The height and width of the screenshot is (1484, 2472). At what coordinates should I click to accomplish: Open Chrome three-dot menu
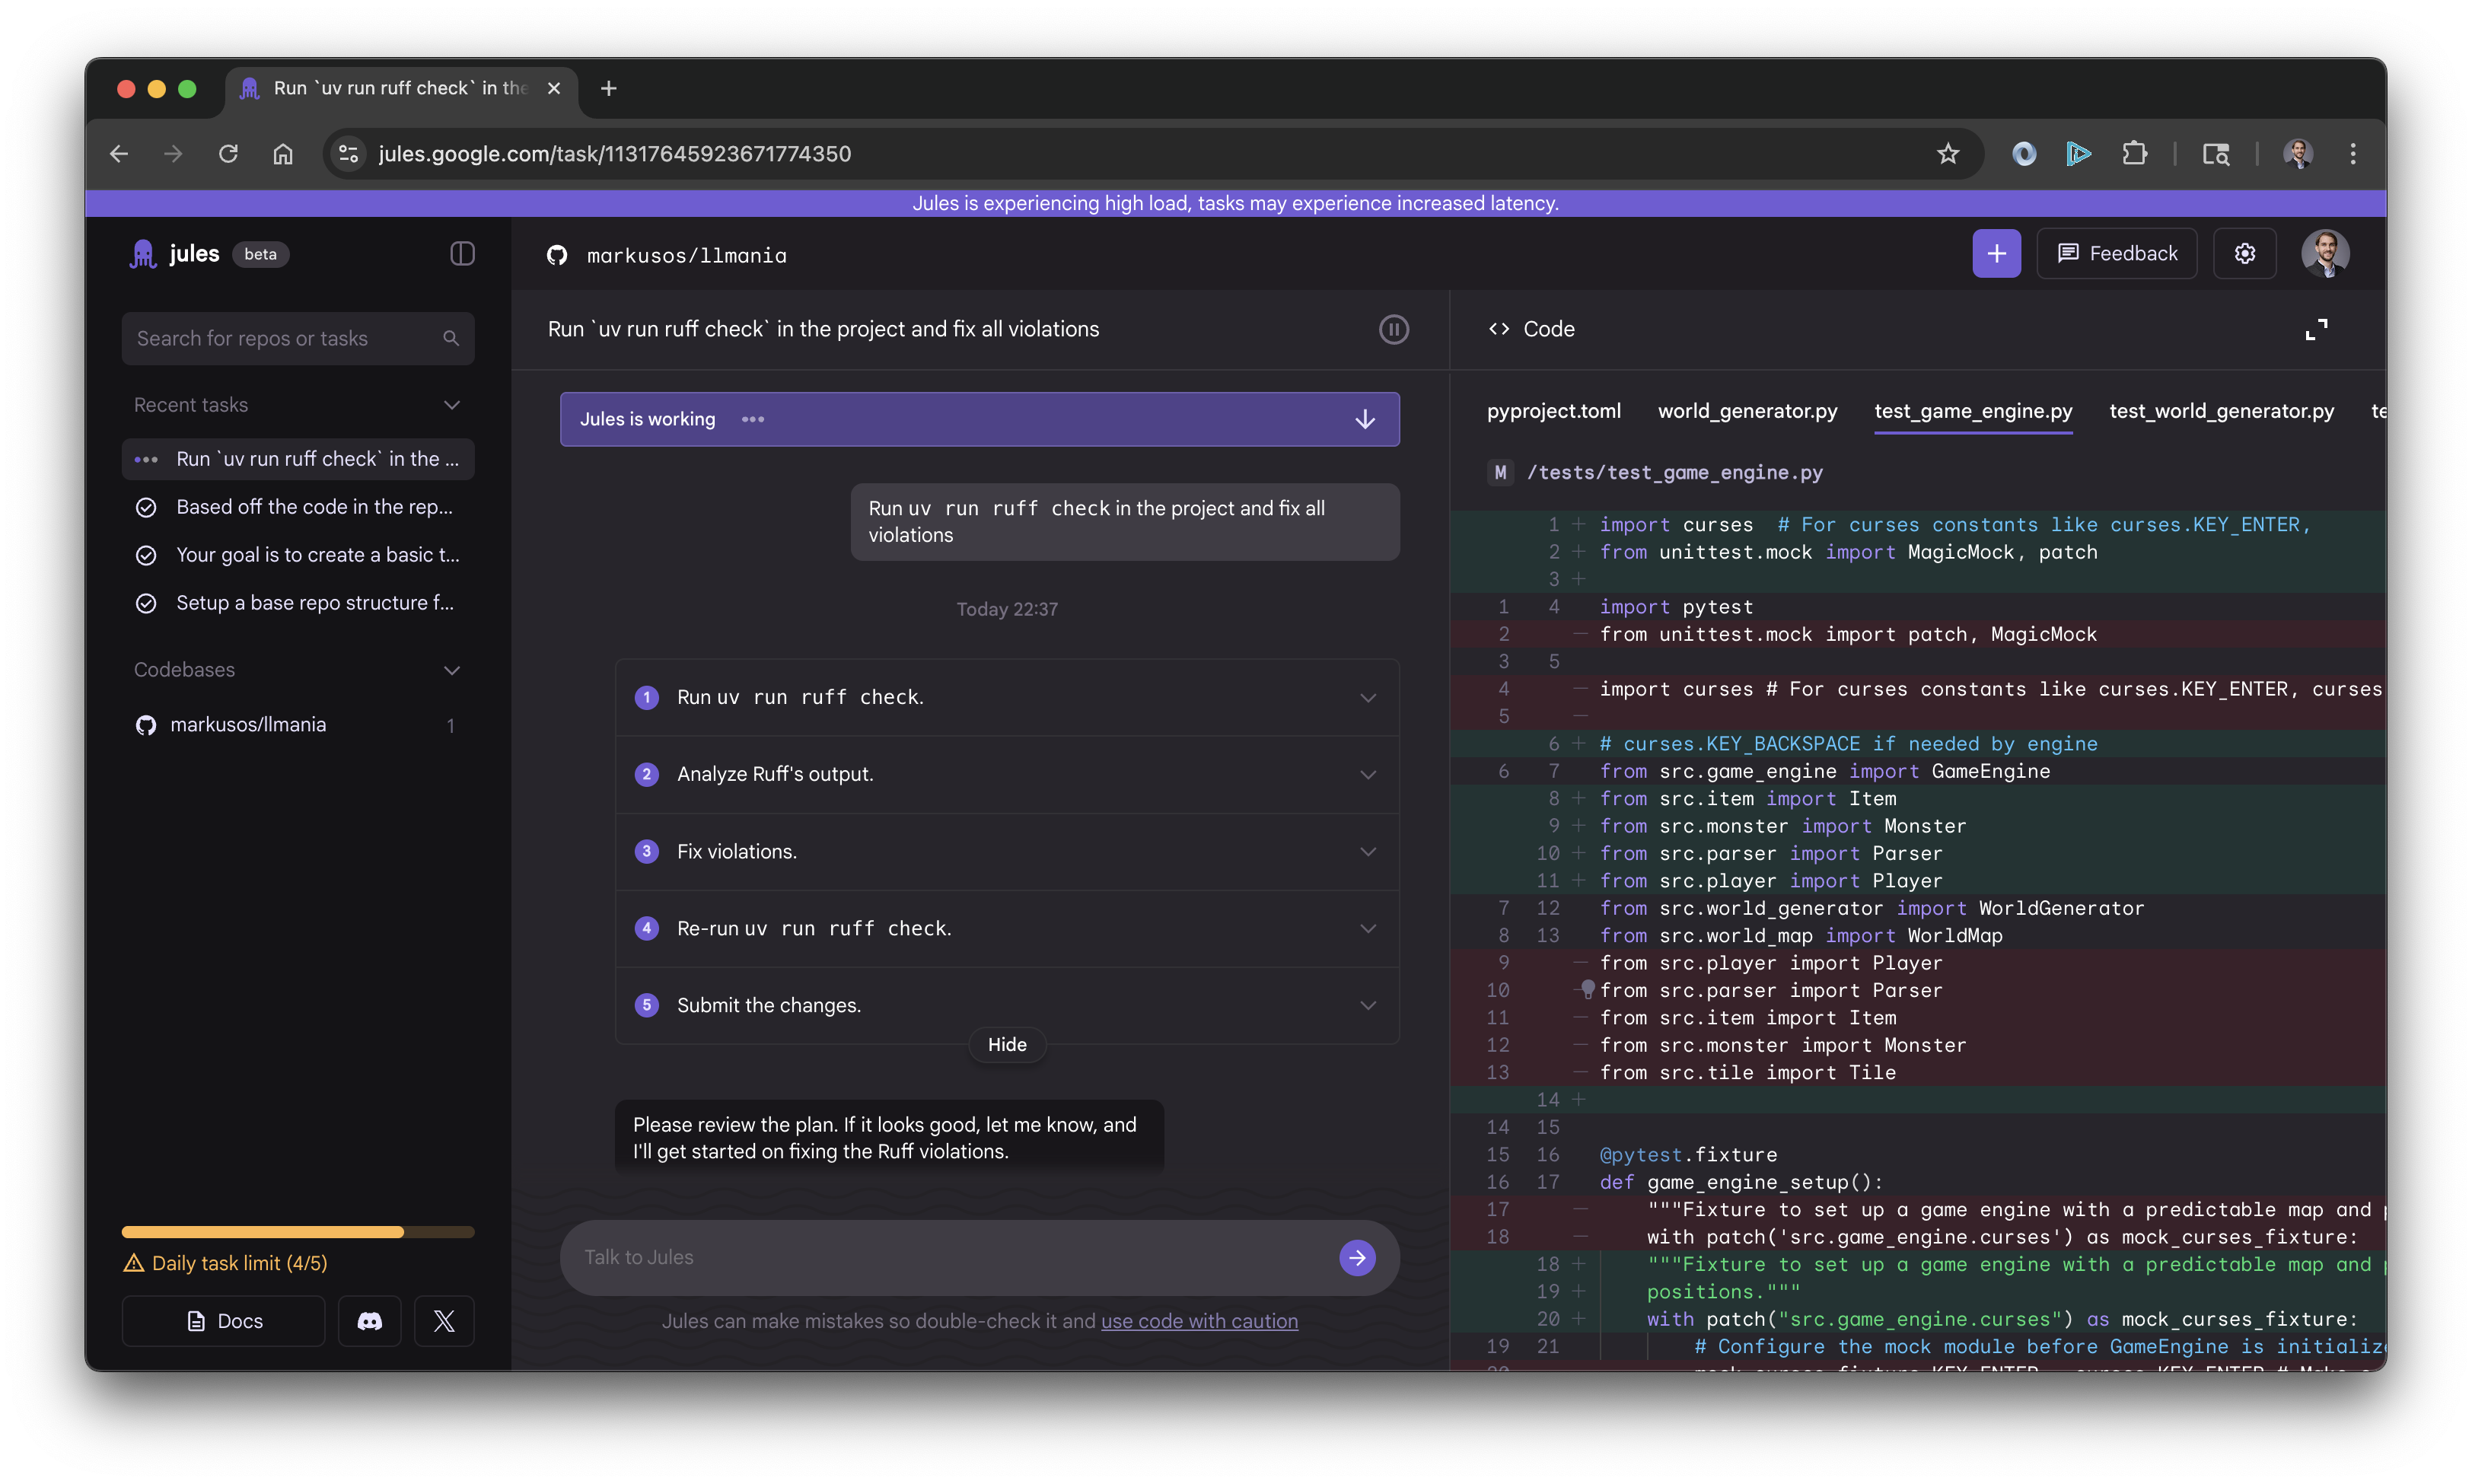pos(2353,154)
